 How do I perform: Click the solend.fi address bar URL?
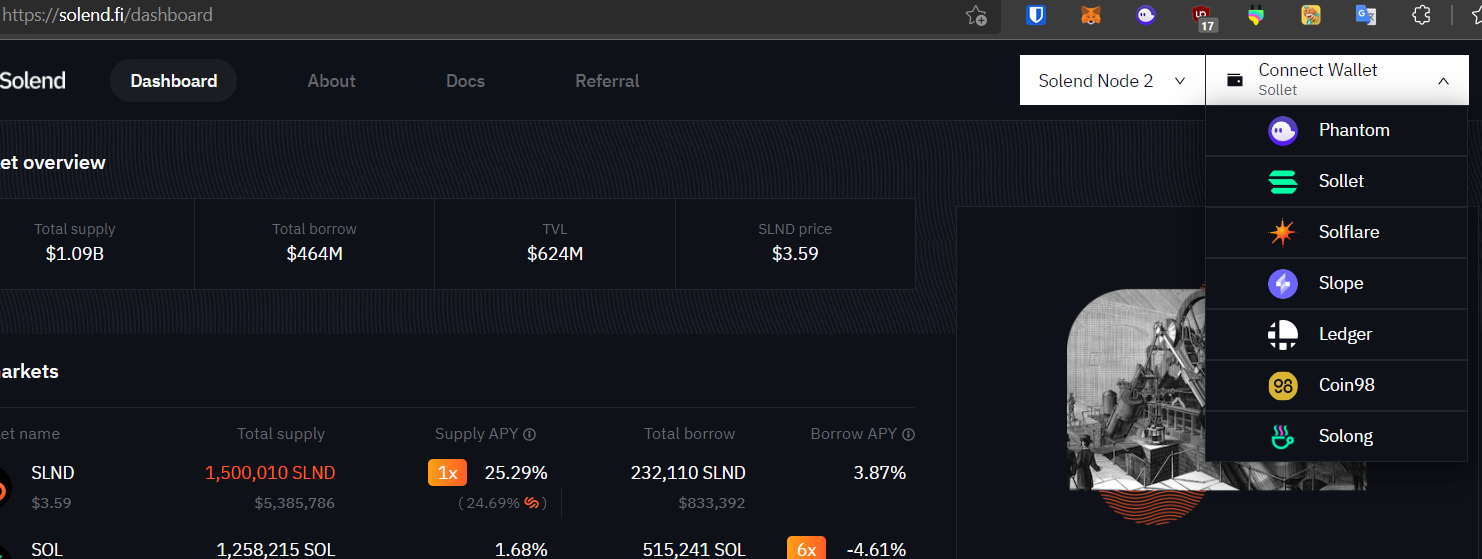[106, 15]
